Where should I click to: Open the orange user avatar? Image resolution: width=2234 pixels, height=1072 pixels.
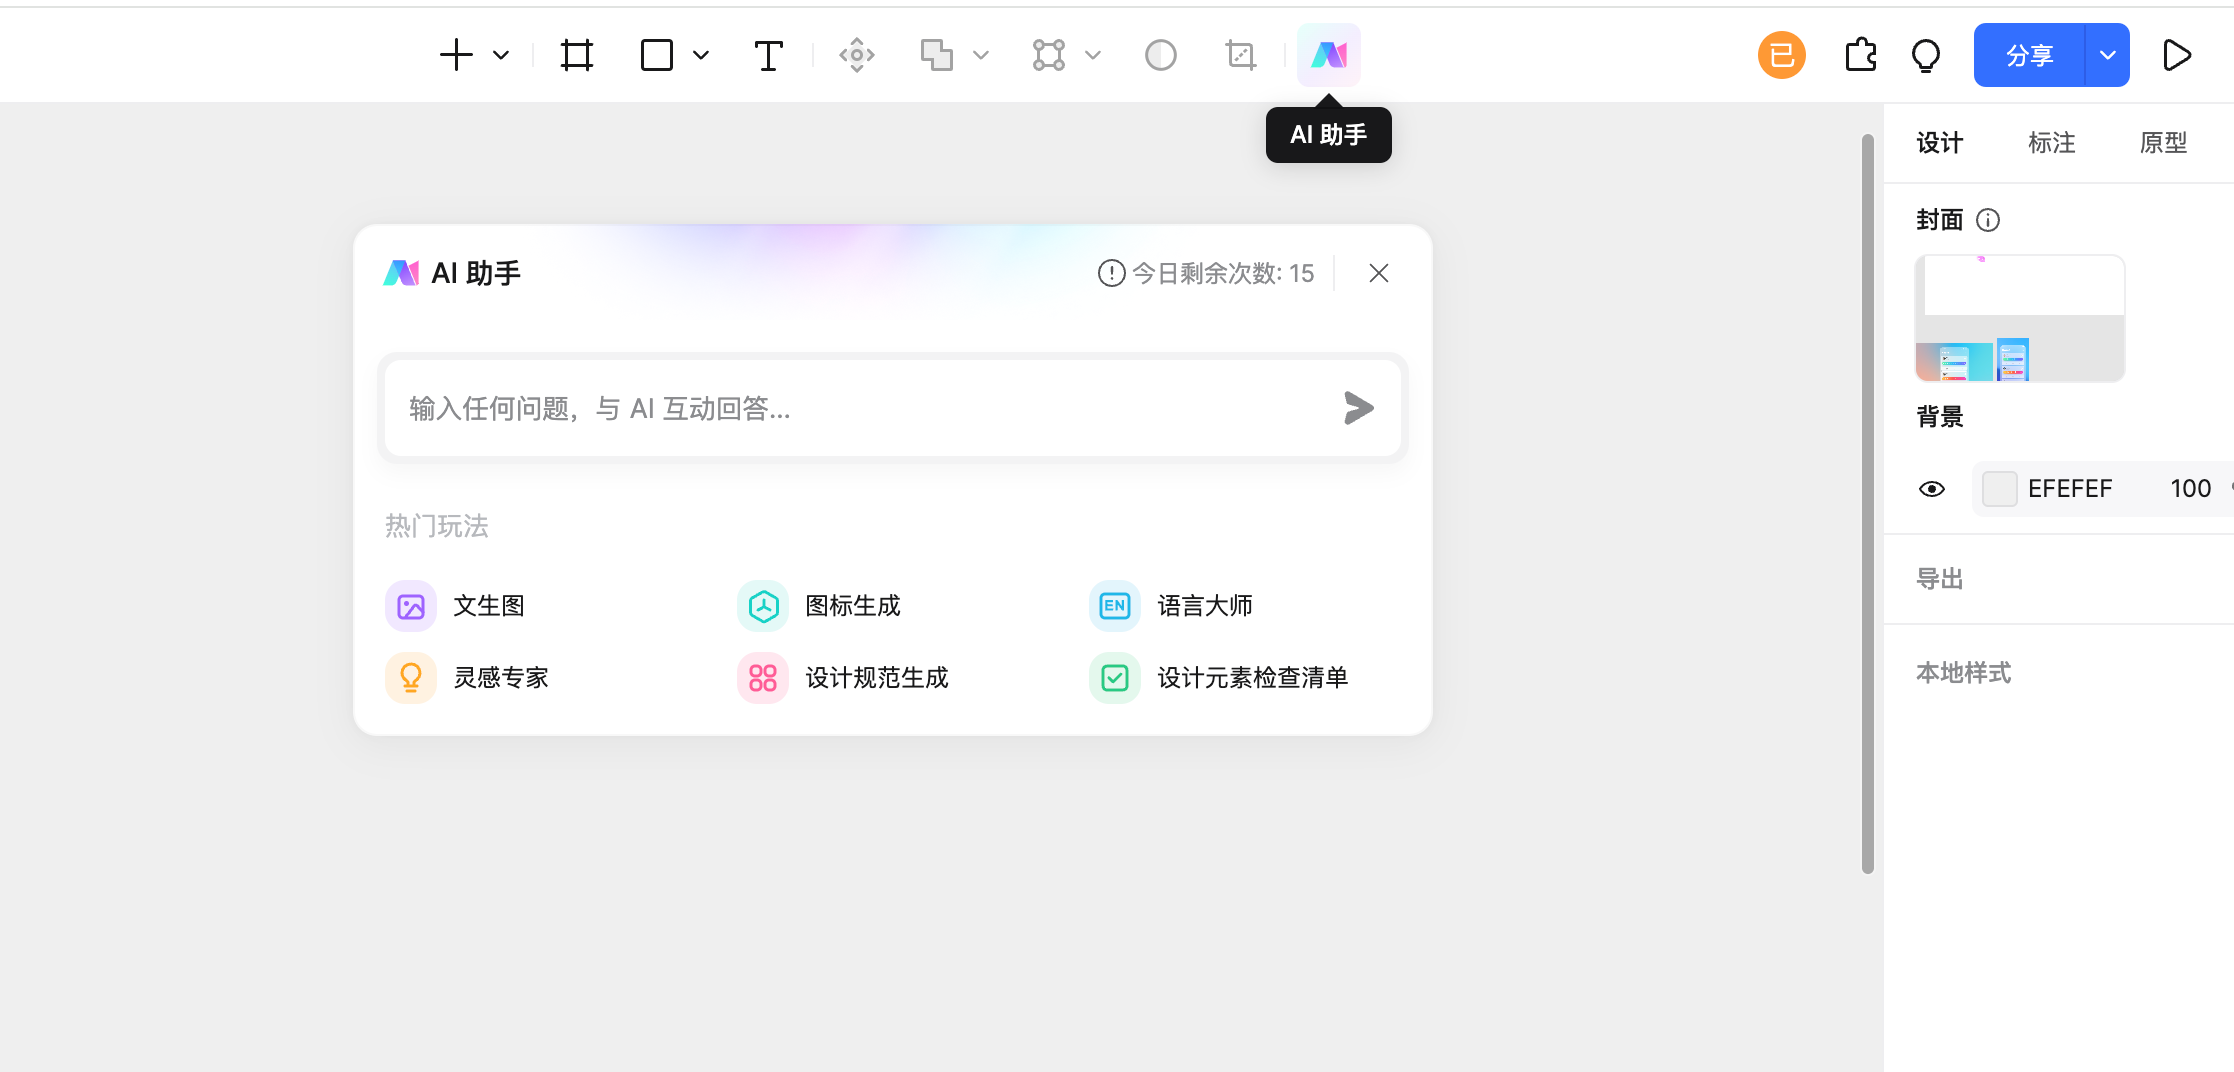tap(1782, 55)
